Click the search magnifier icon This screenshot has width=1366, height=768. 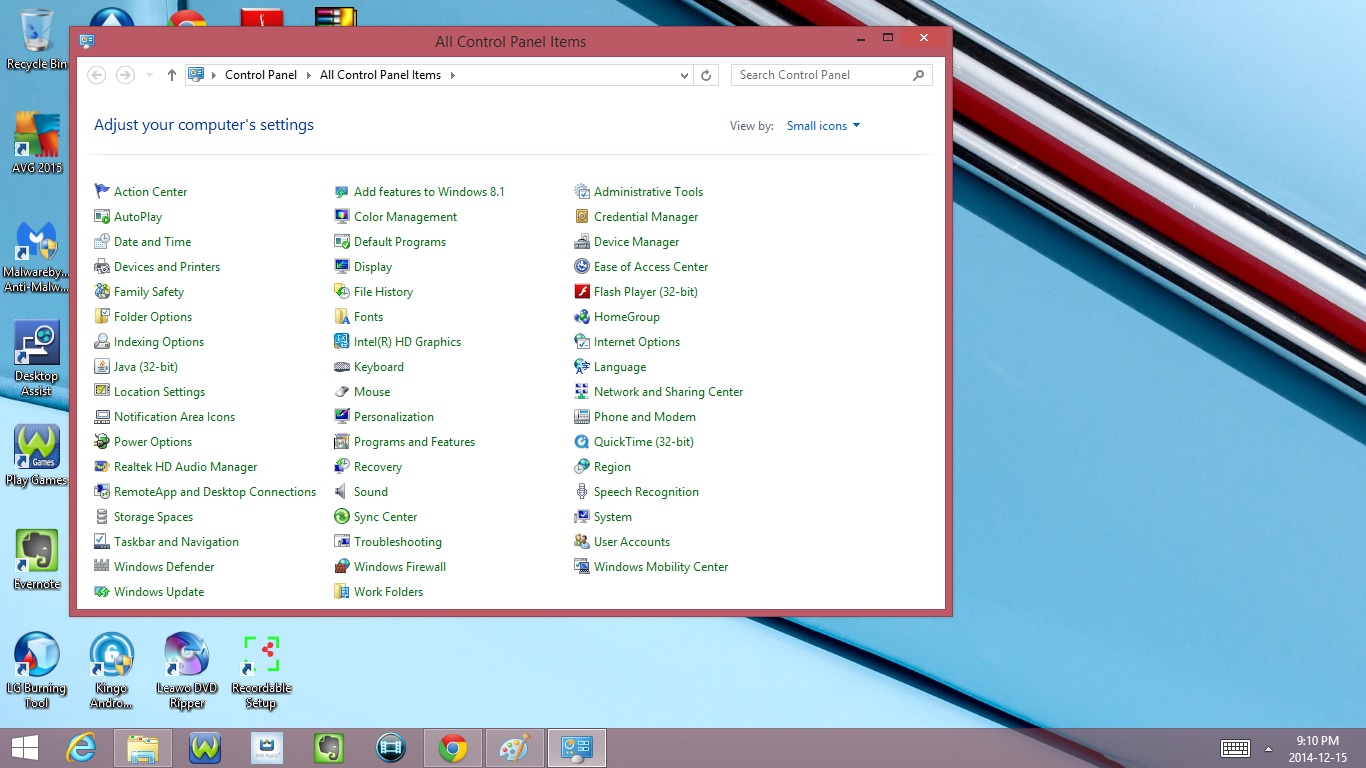919,75
